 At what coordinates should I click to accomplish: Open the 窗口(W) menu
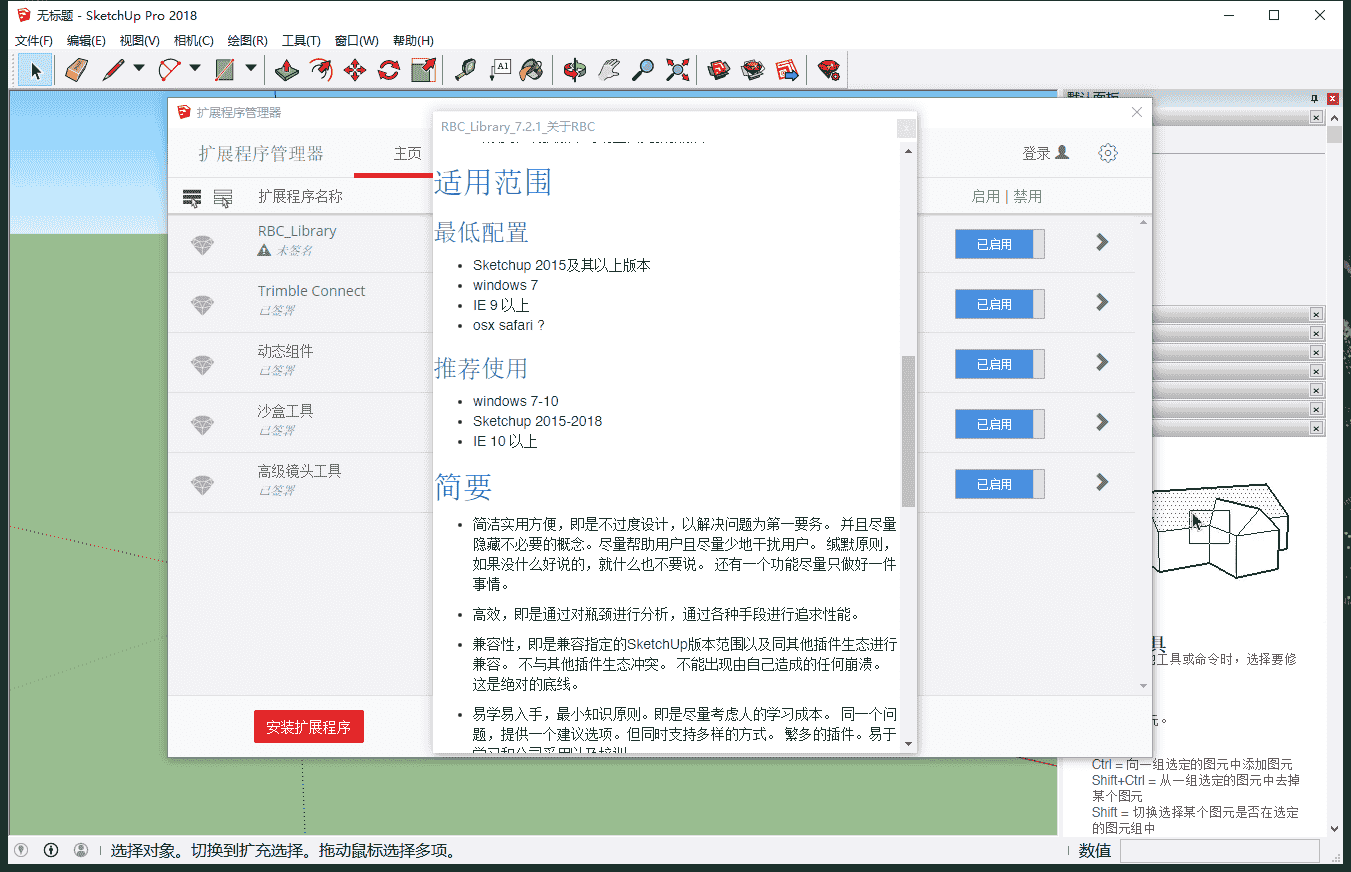click(x=357, y=41)
